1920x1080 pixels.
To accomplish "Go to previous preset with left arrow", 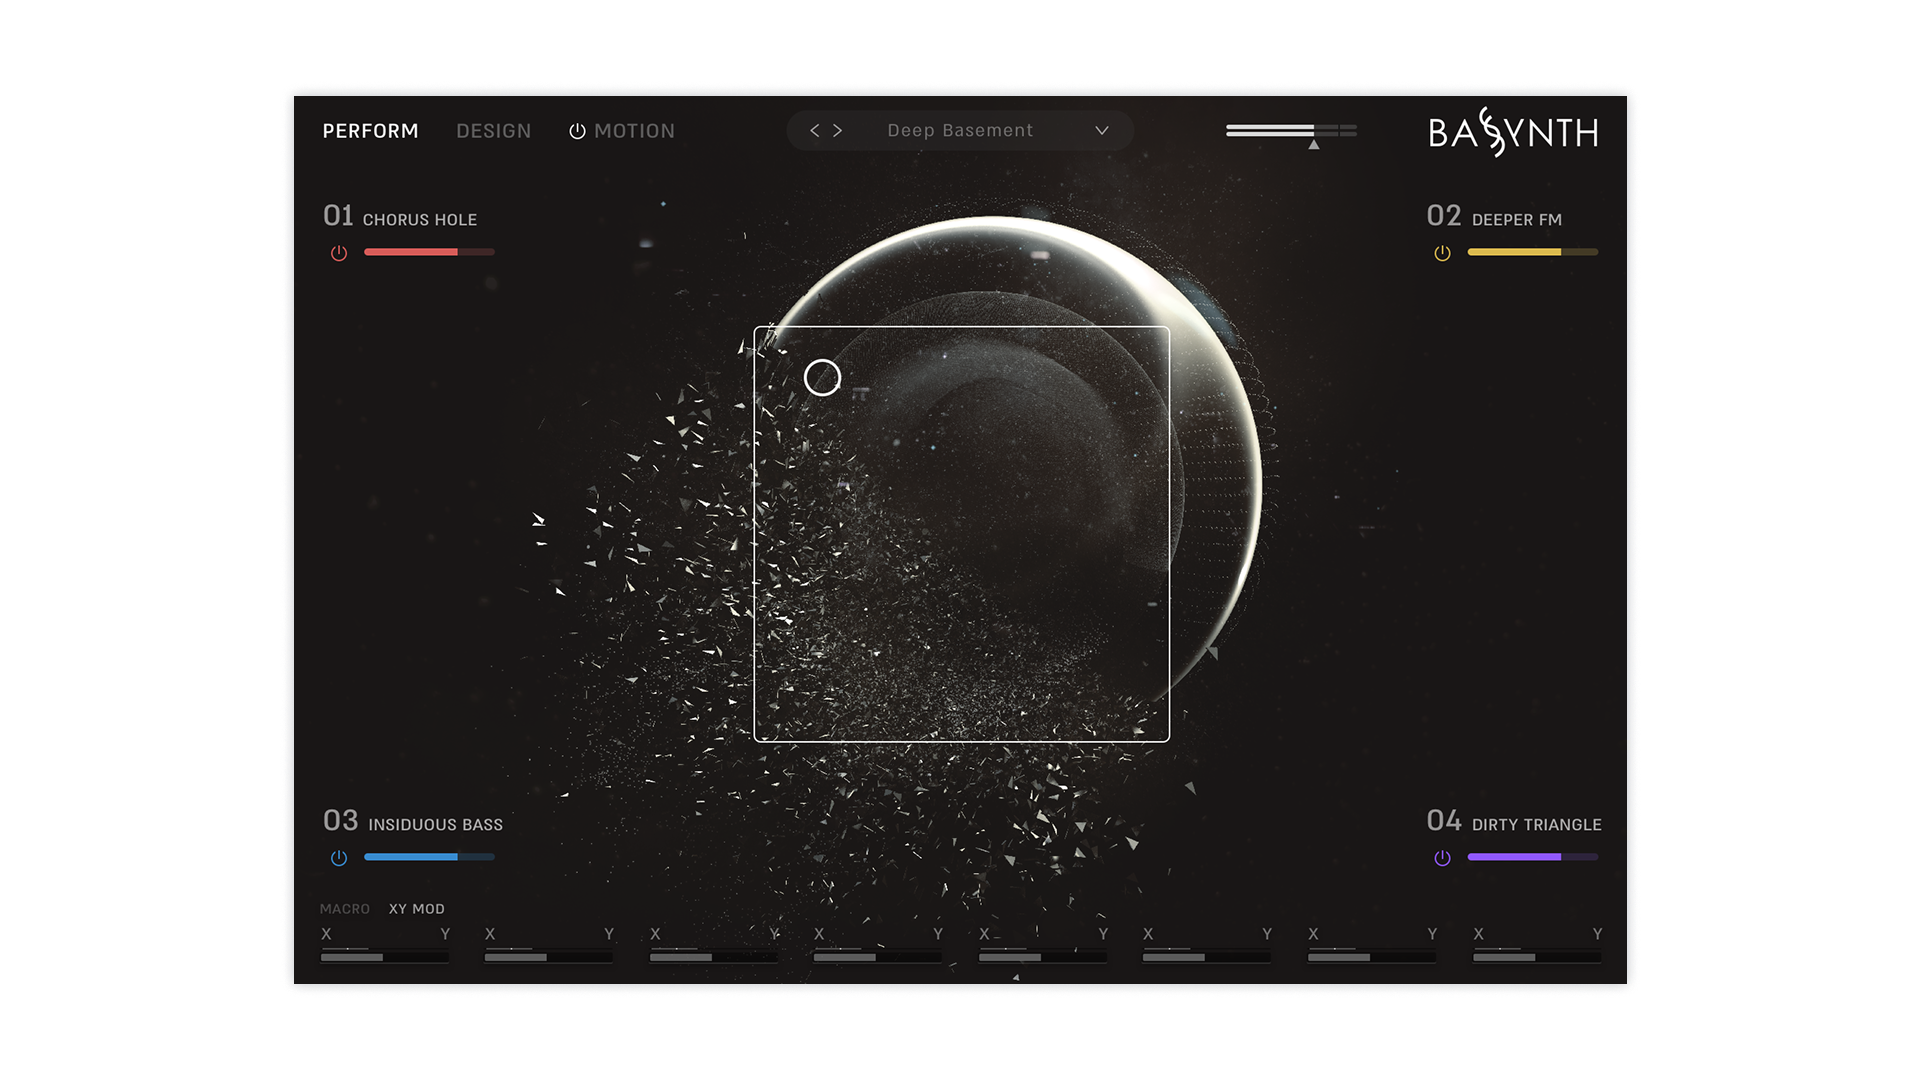I will (x=815, y=131).
